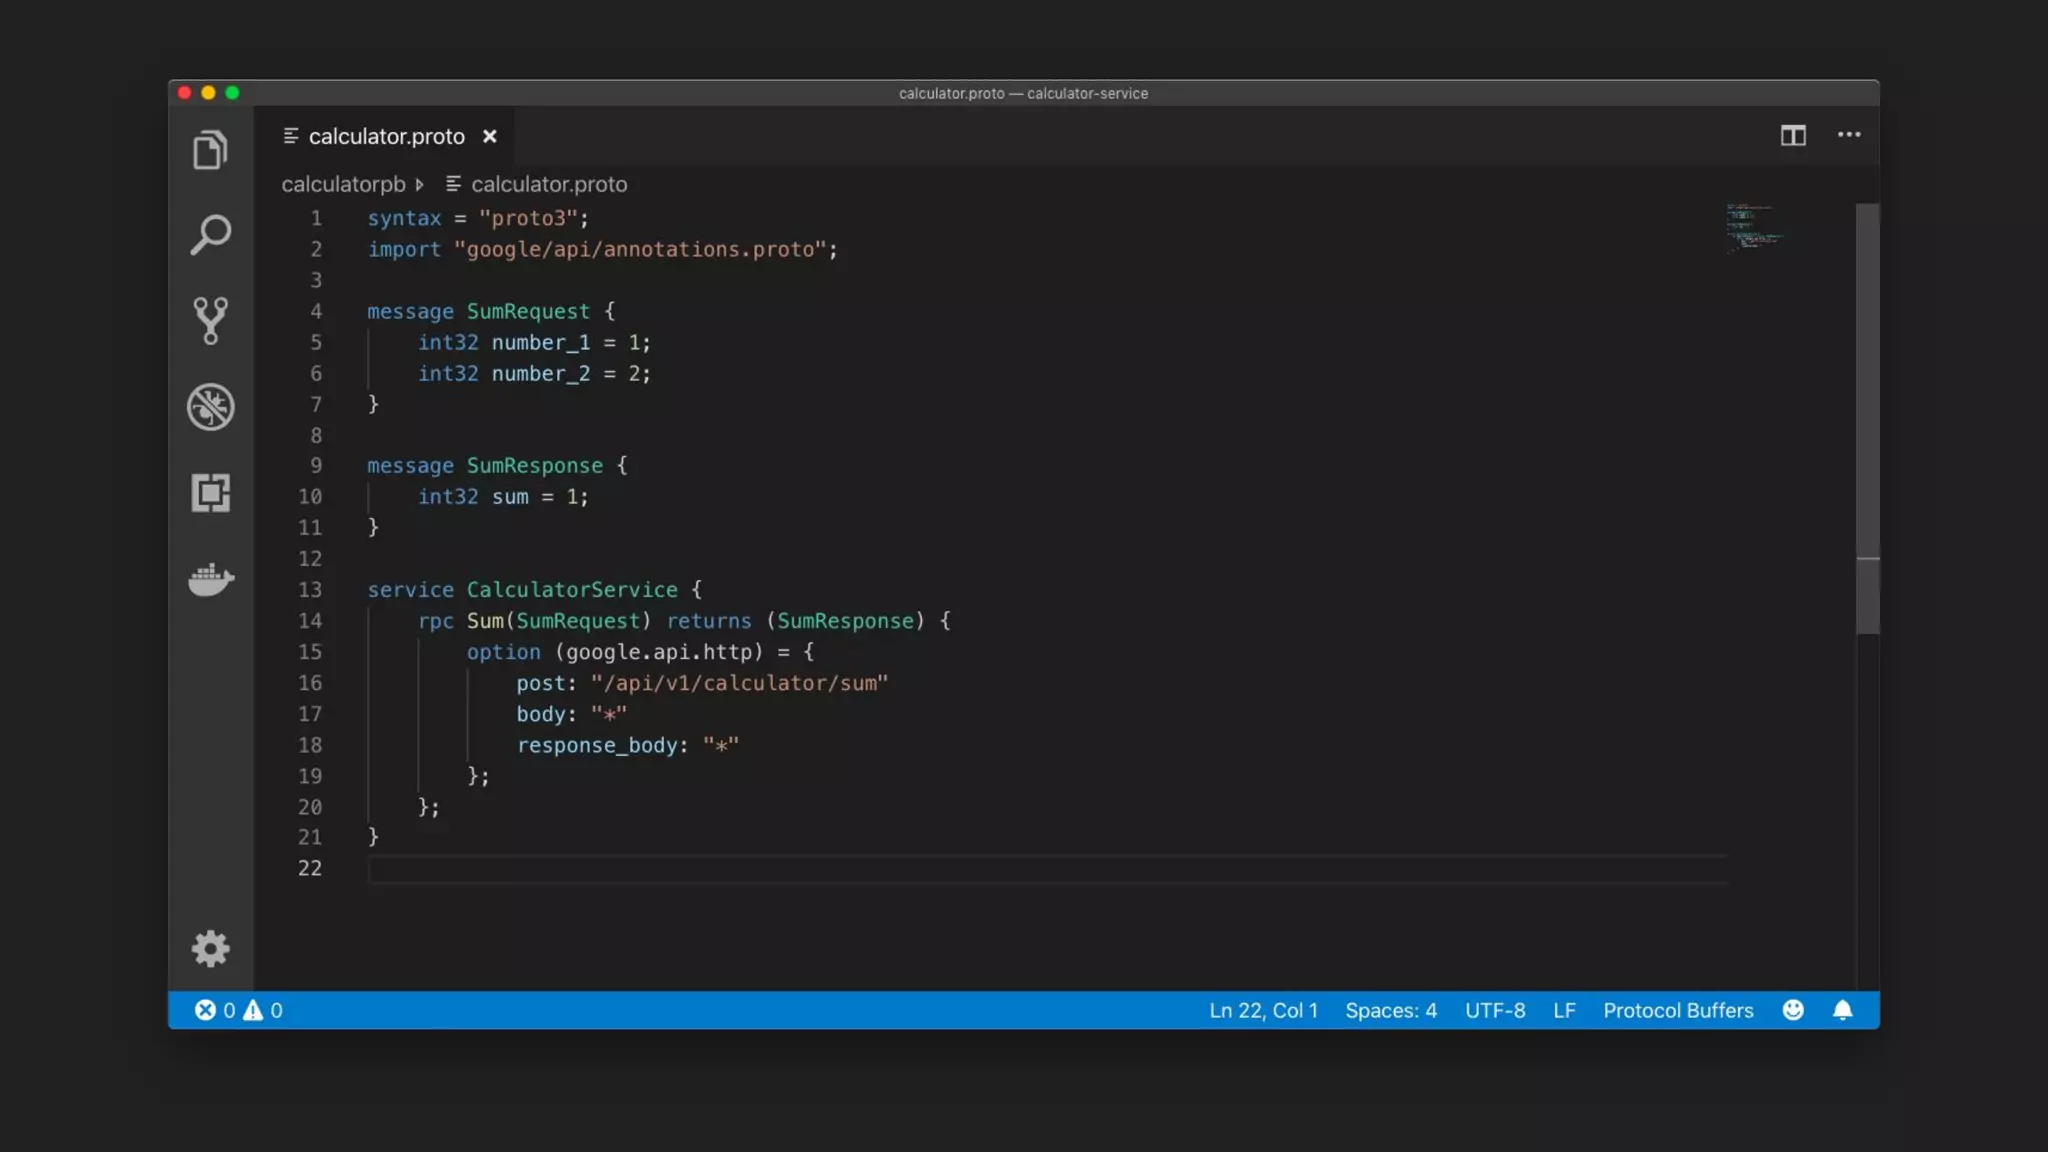Open the Explorer files view
The width and height of the screenshot is (2048, 1152).
point(210,150)
